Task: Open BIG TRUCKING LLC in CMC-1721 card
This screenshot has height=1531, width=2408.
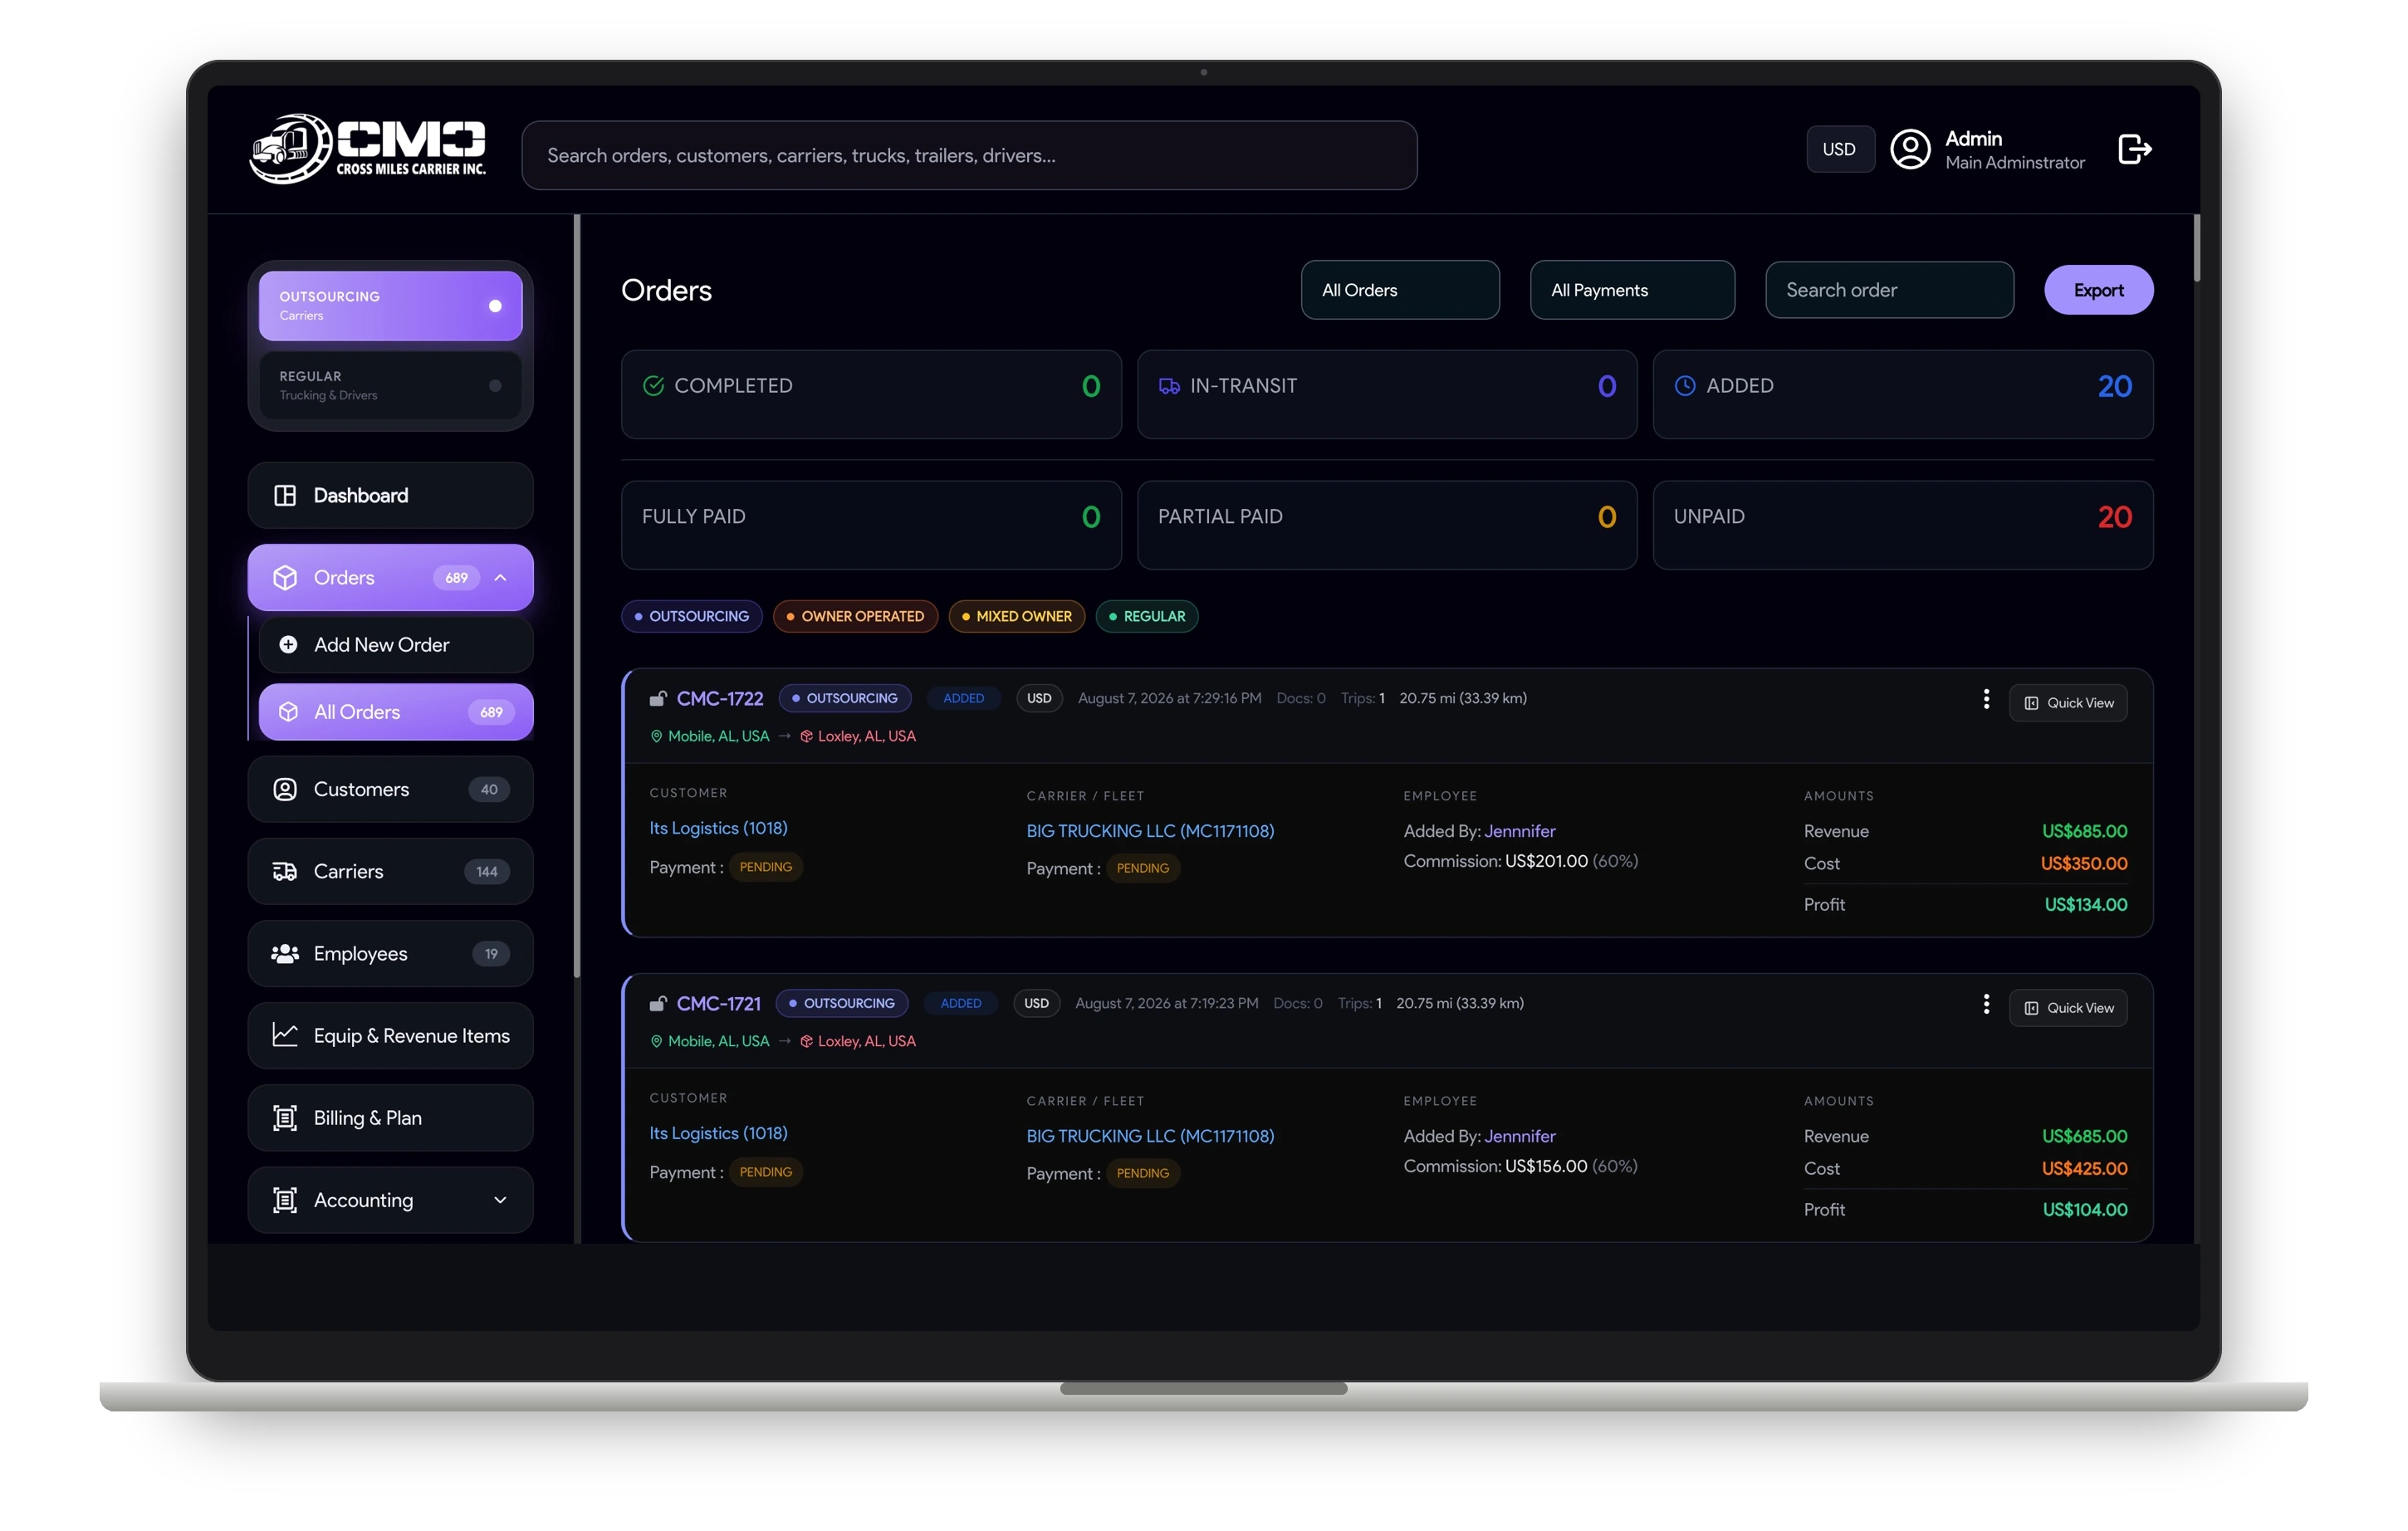Action: pyautogui.click(x=1150, y=1136)
